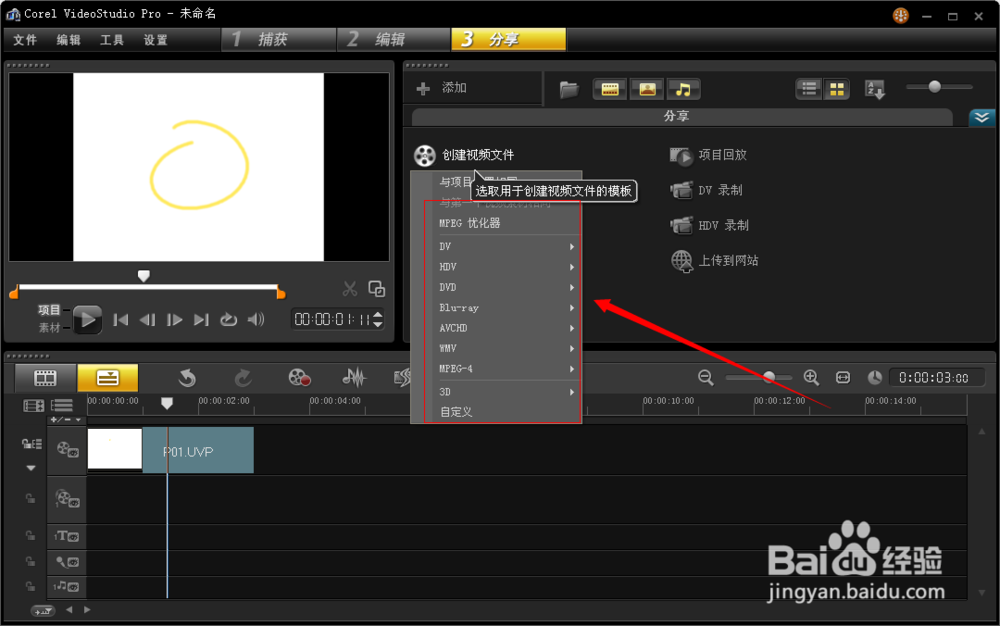
Task: Step to next frame
Action: [x=174, y=320]
